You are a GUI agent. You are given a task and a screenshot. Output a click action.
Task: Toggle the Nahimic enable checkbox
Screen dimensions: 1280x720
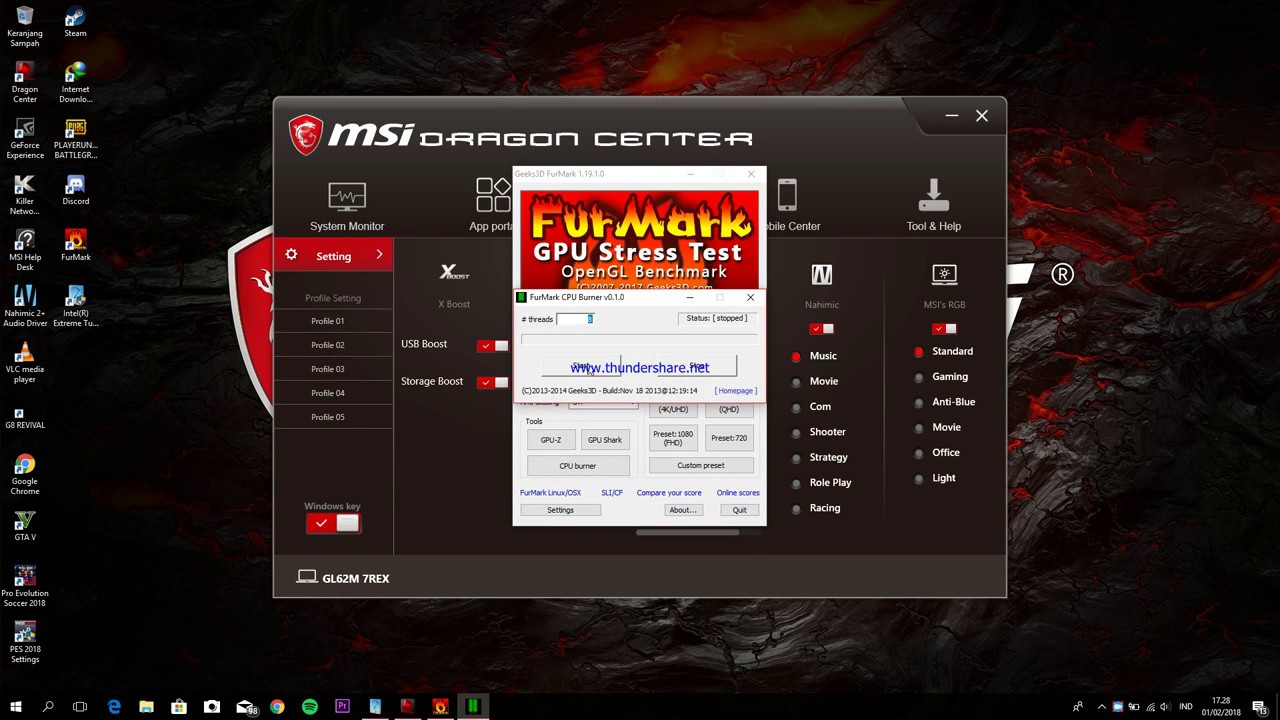coord(821,329)
